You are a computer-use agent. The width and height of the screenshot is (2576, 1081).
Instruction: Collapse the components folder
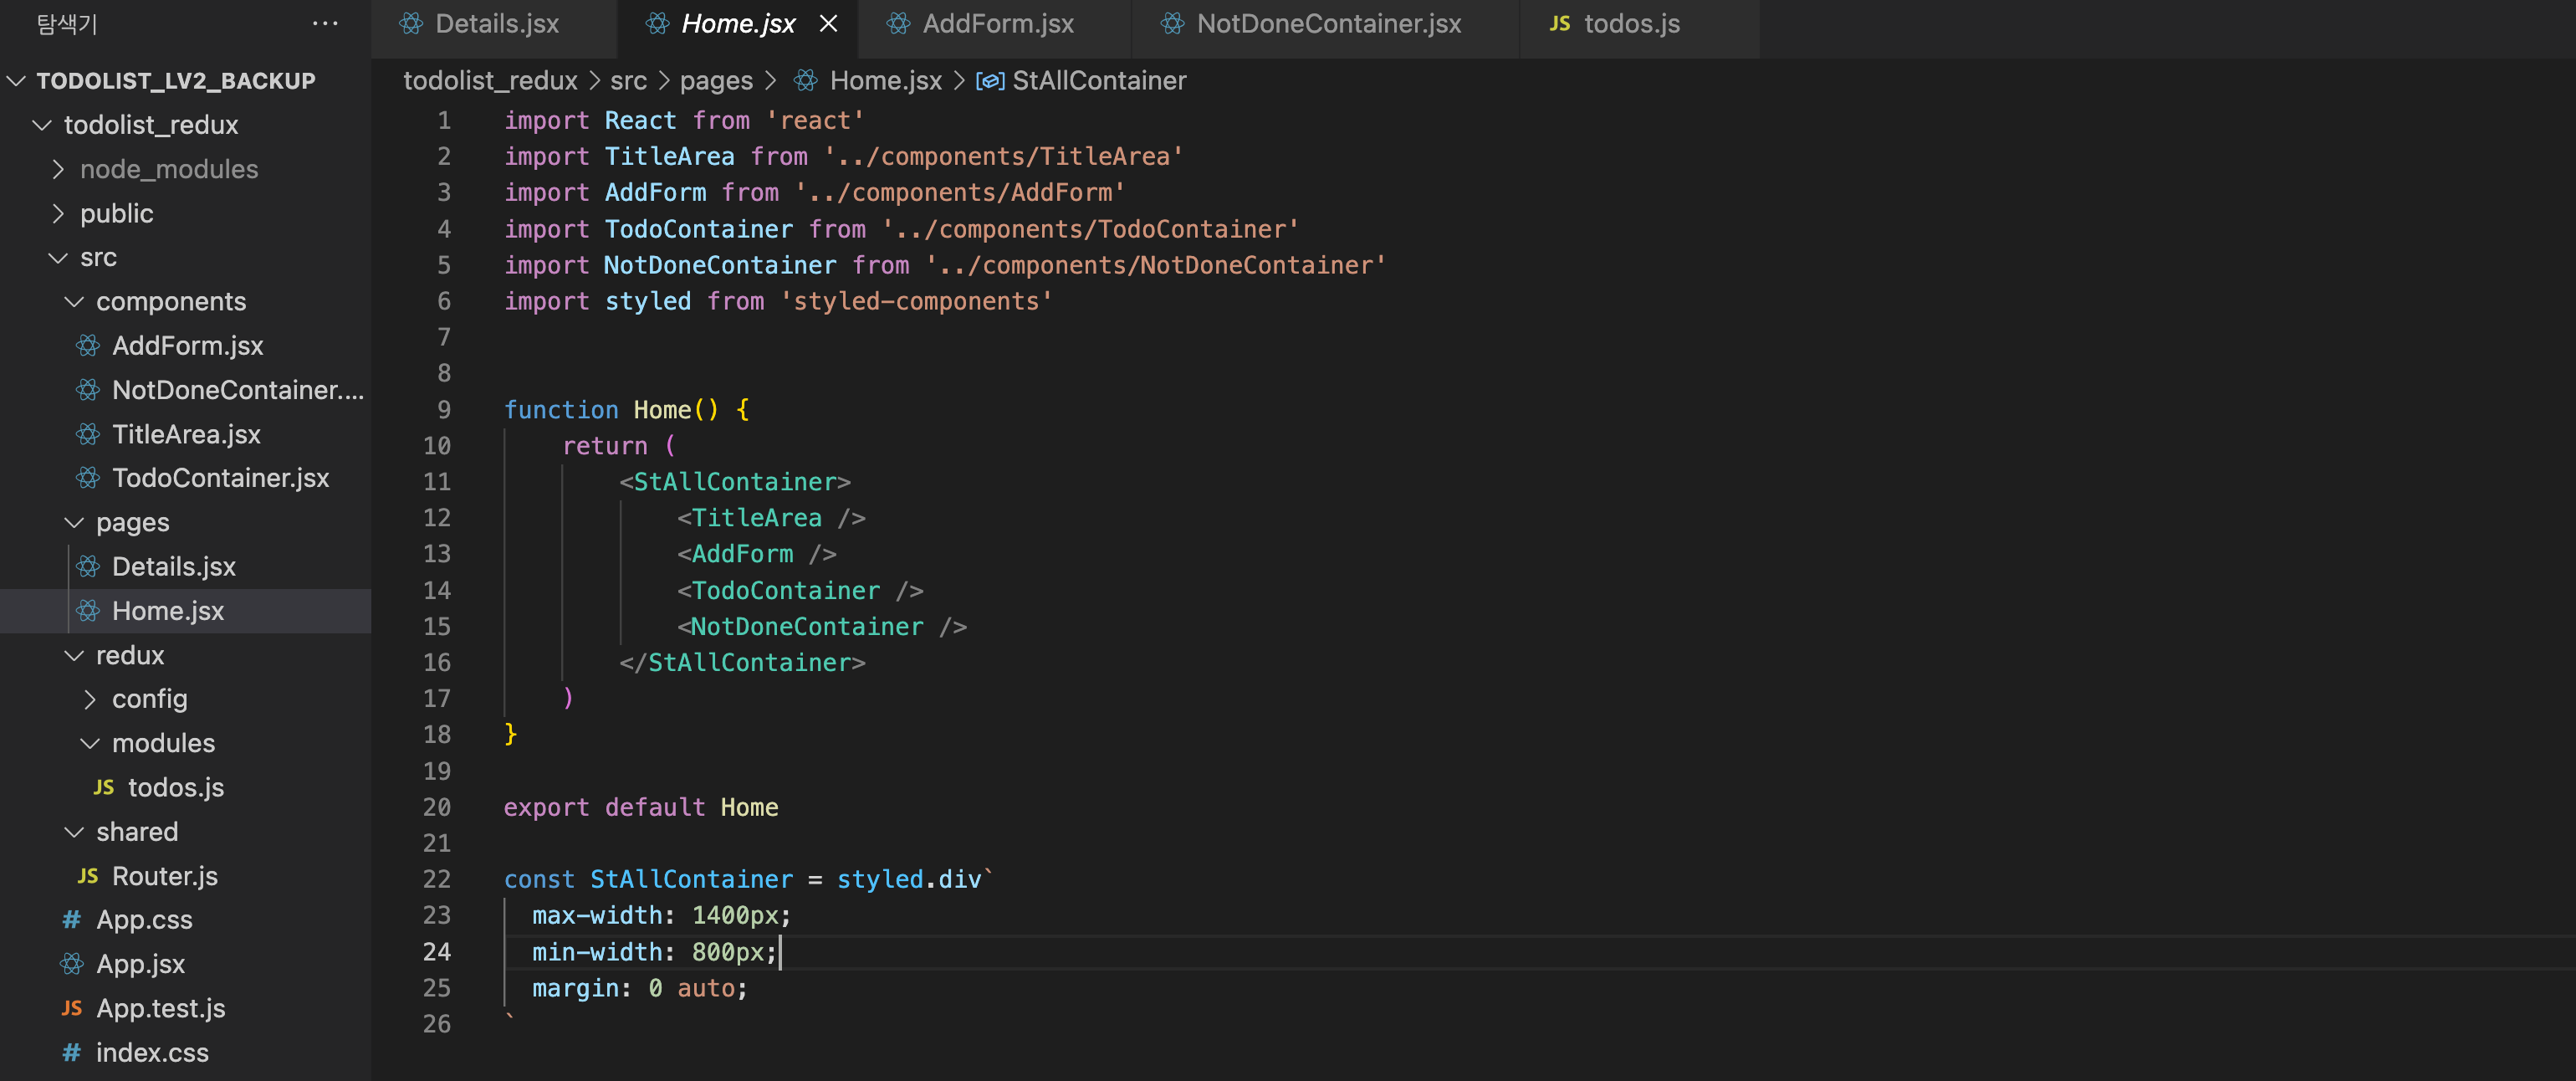click(74, 301)
